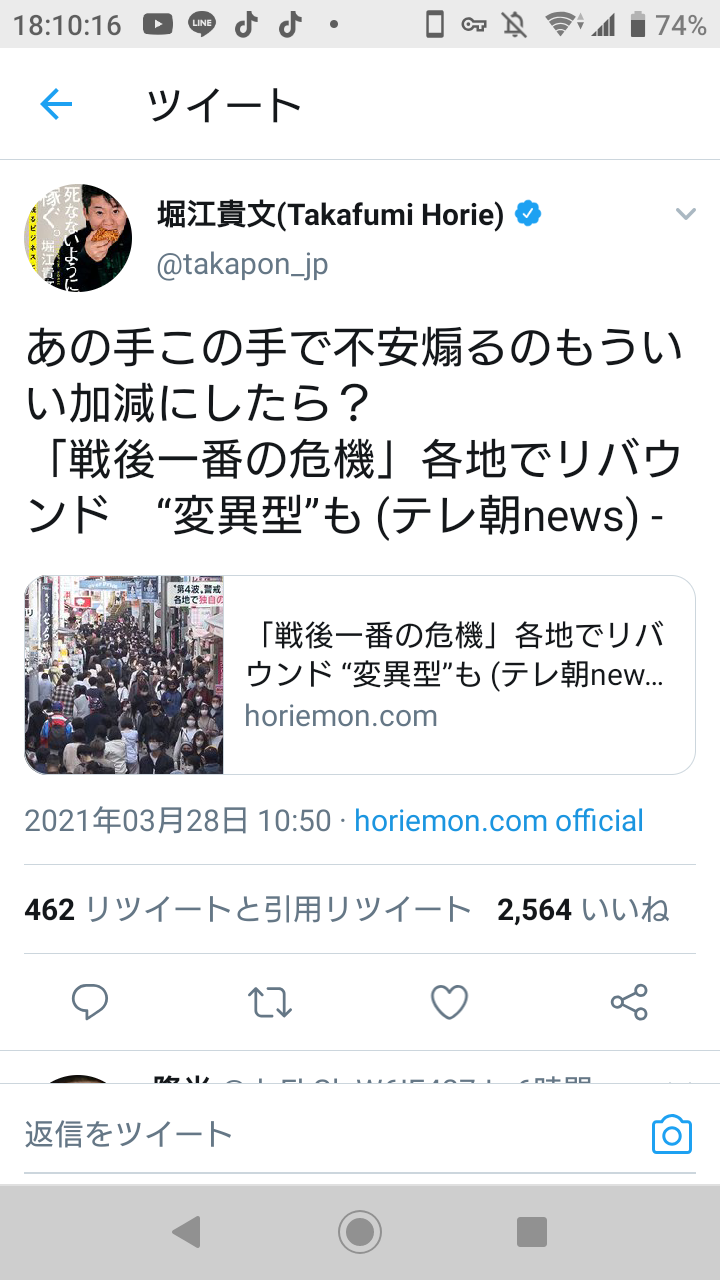The image size is (720, 1280).
Task: Like the tweet with the heart icon
Action: pyautogui.click(x=449, y=1001)
